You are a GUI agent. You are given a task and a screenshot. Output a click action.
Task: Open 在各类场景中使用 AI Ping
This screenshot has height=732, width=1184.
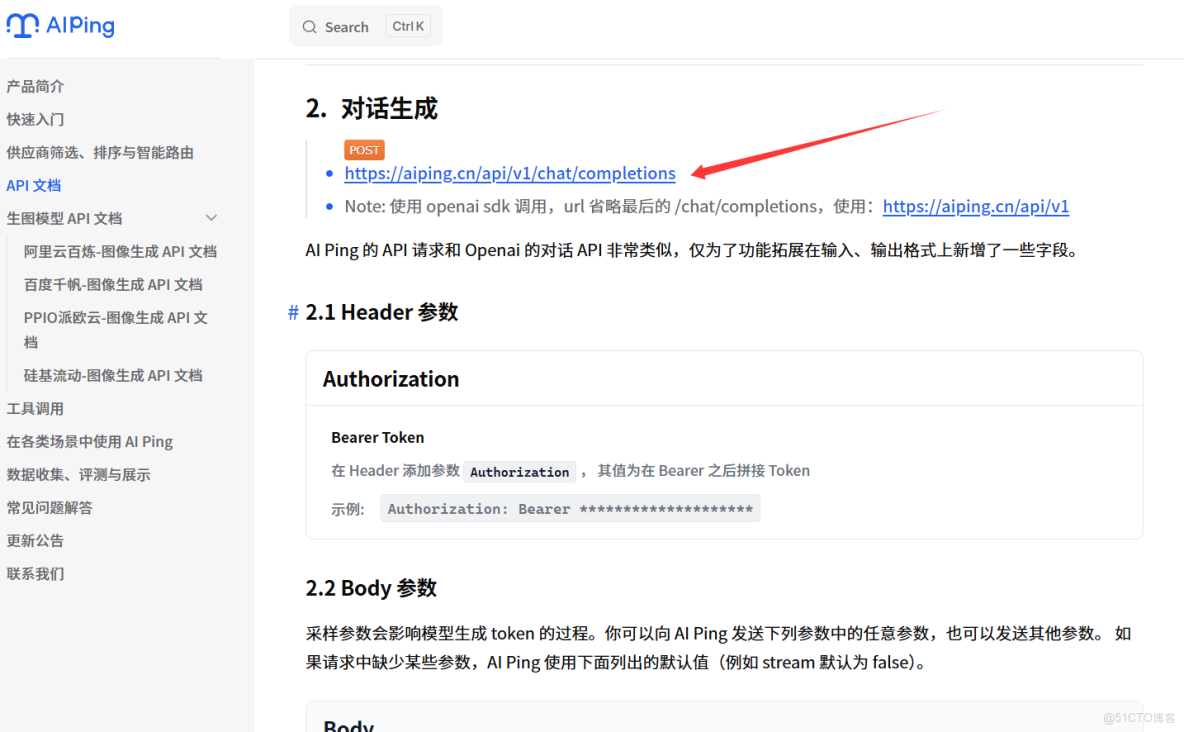point(86,441)
